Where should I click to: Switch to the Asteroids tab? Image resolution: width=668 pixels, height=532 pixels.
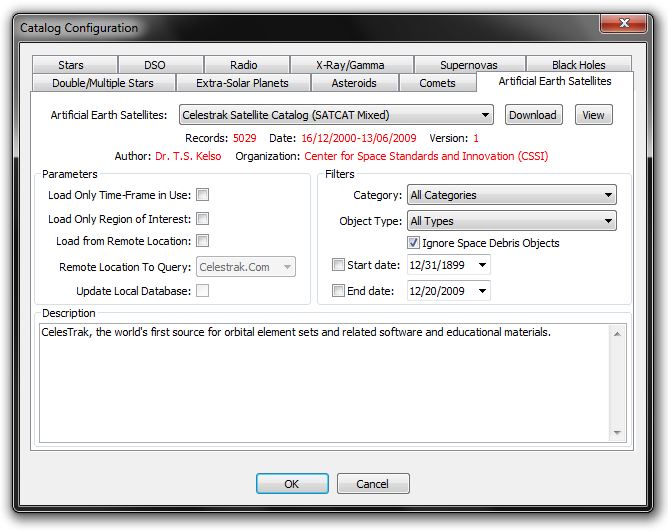[x=352, y=83]
